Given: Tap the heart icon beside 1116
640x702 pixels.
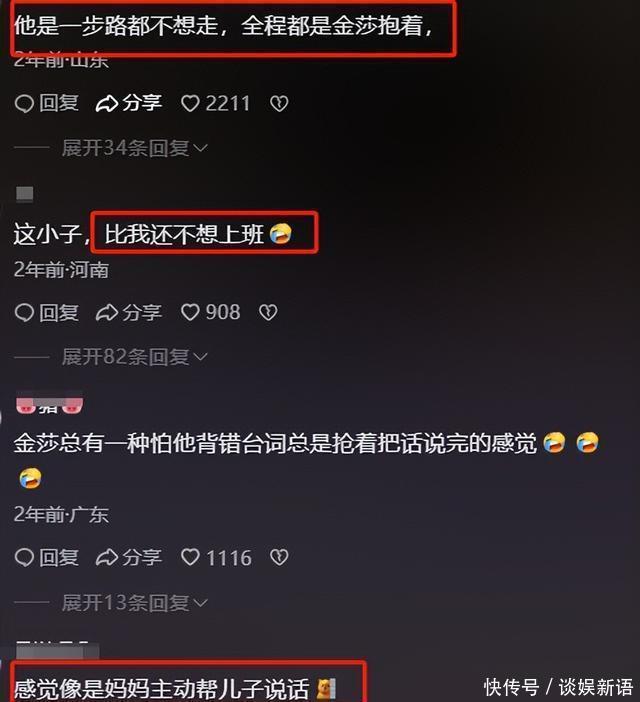Looking at the screenshot, I should (190, 557).
